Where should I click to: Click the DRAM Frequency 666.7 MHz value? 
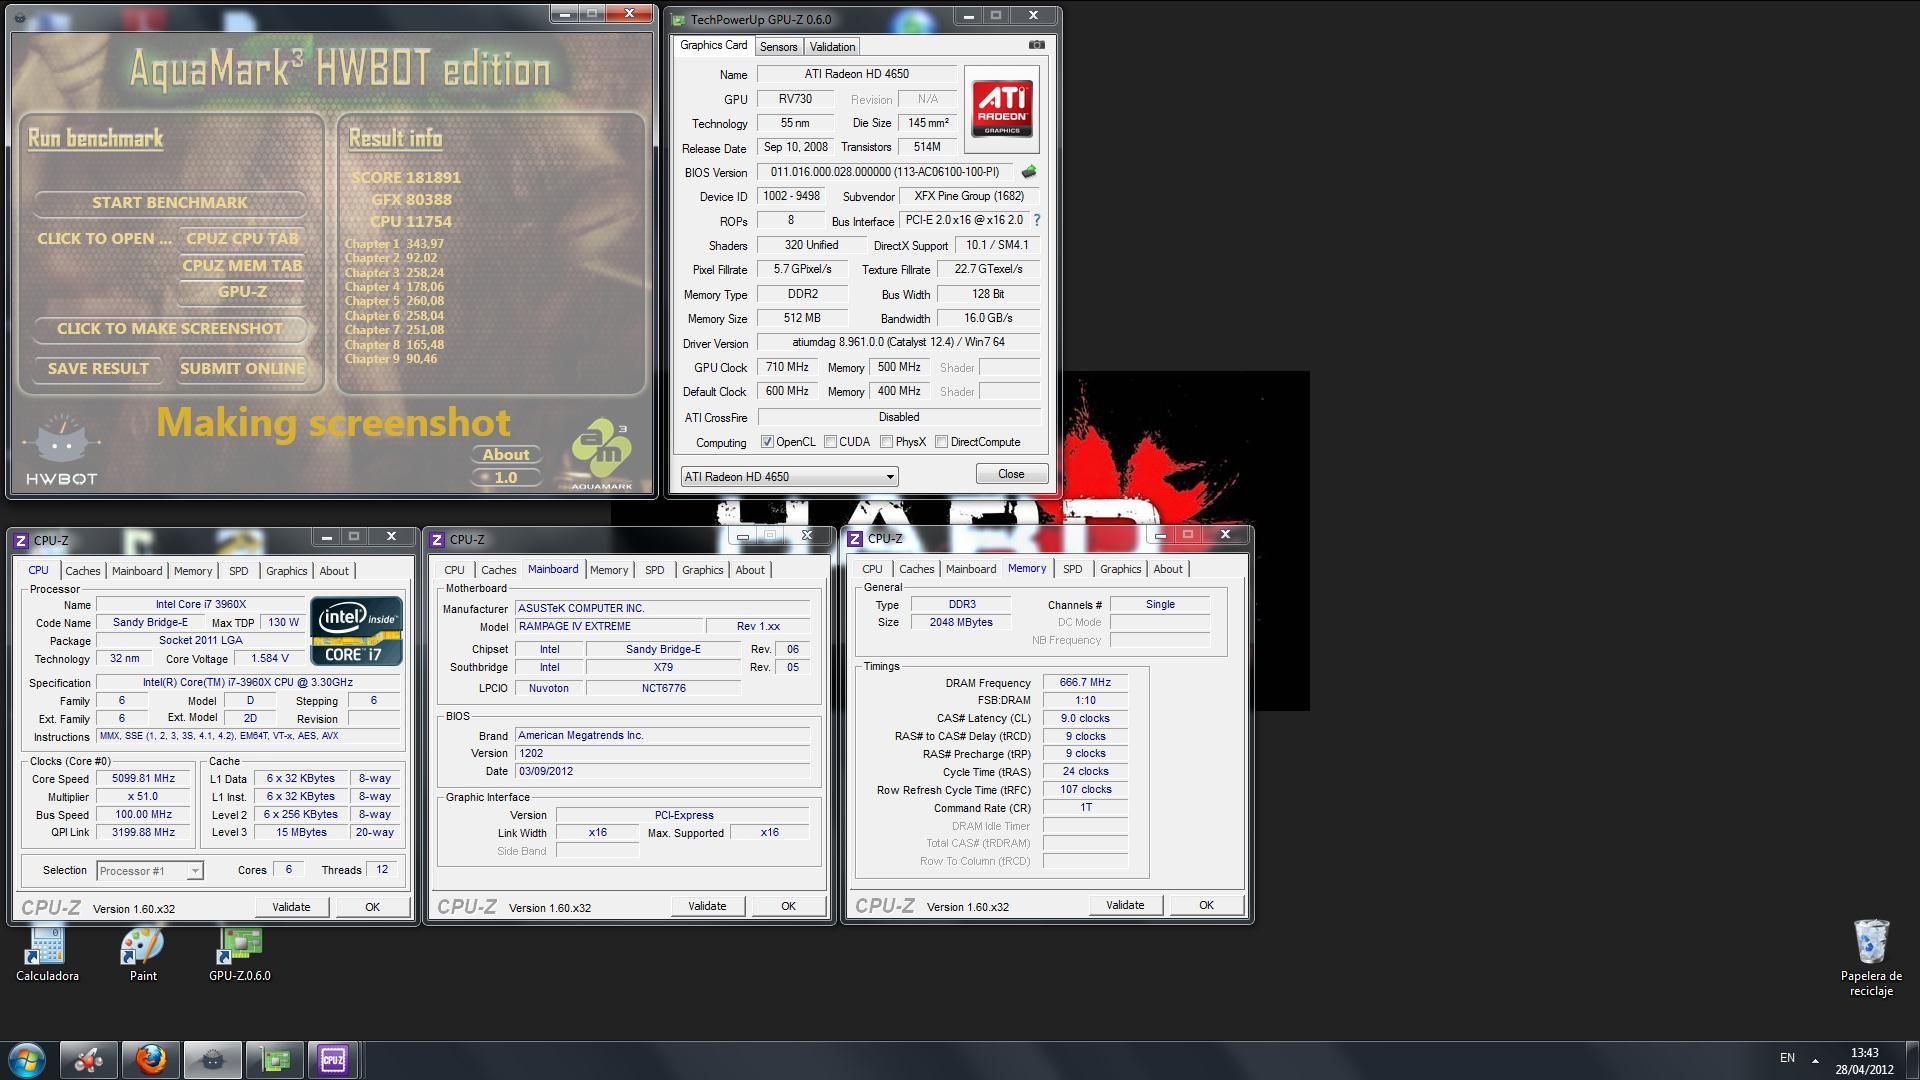click(x=1085, y=683)
